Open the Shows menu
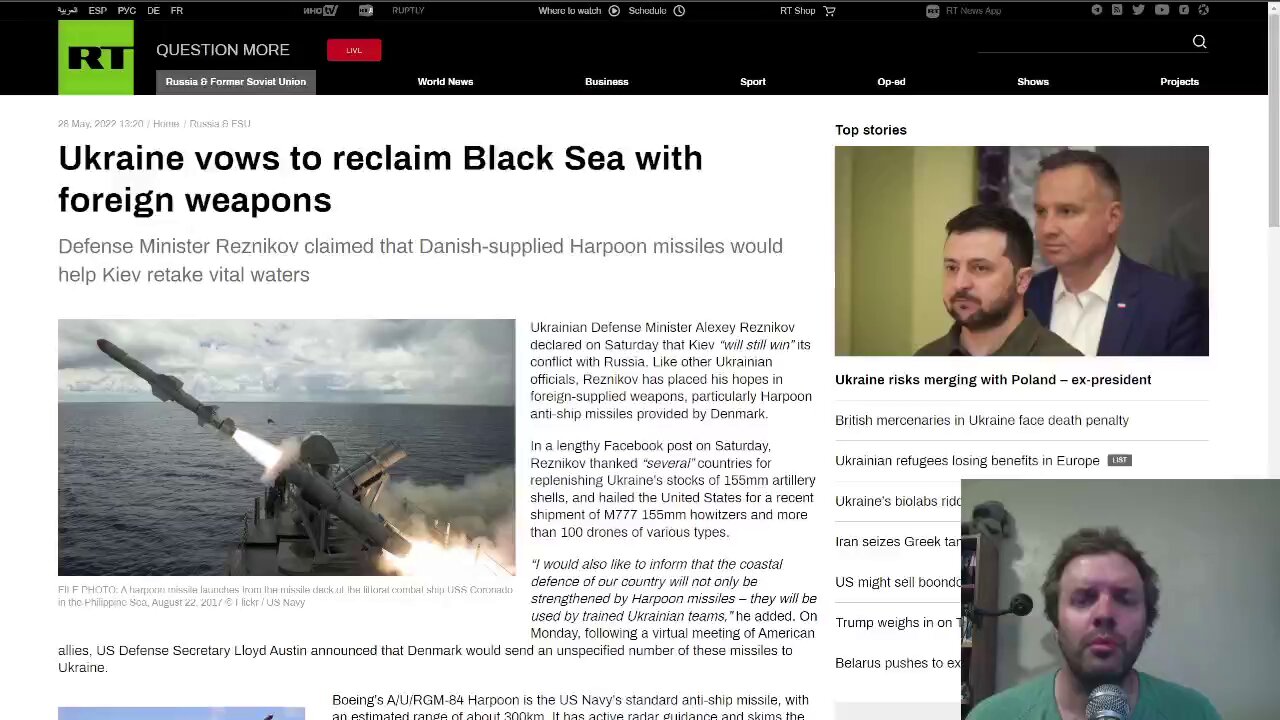1280x720 pixels. click(1033, 82)
